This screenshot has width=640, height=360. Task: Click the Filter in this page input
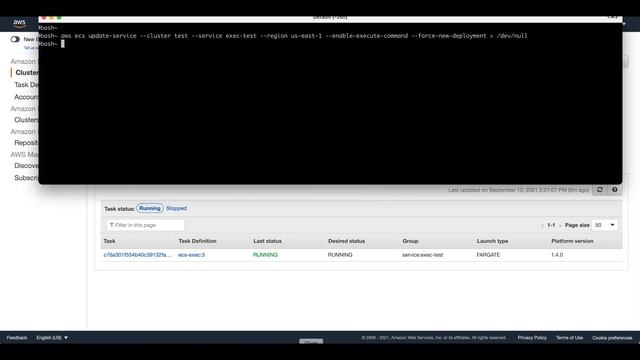(x=145, y=225)
